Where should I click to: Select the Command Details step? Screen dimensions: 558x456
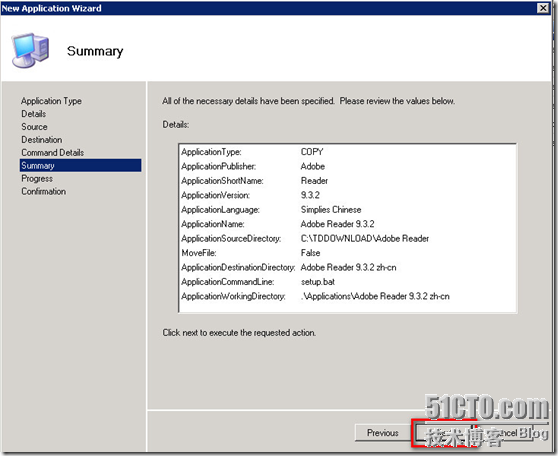coord(53,152)
